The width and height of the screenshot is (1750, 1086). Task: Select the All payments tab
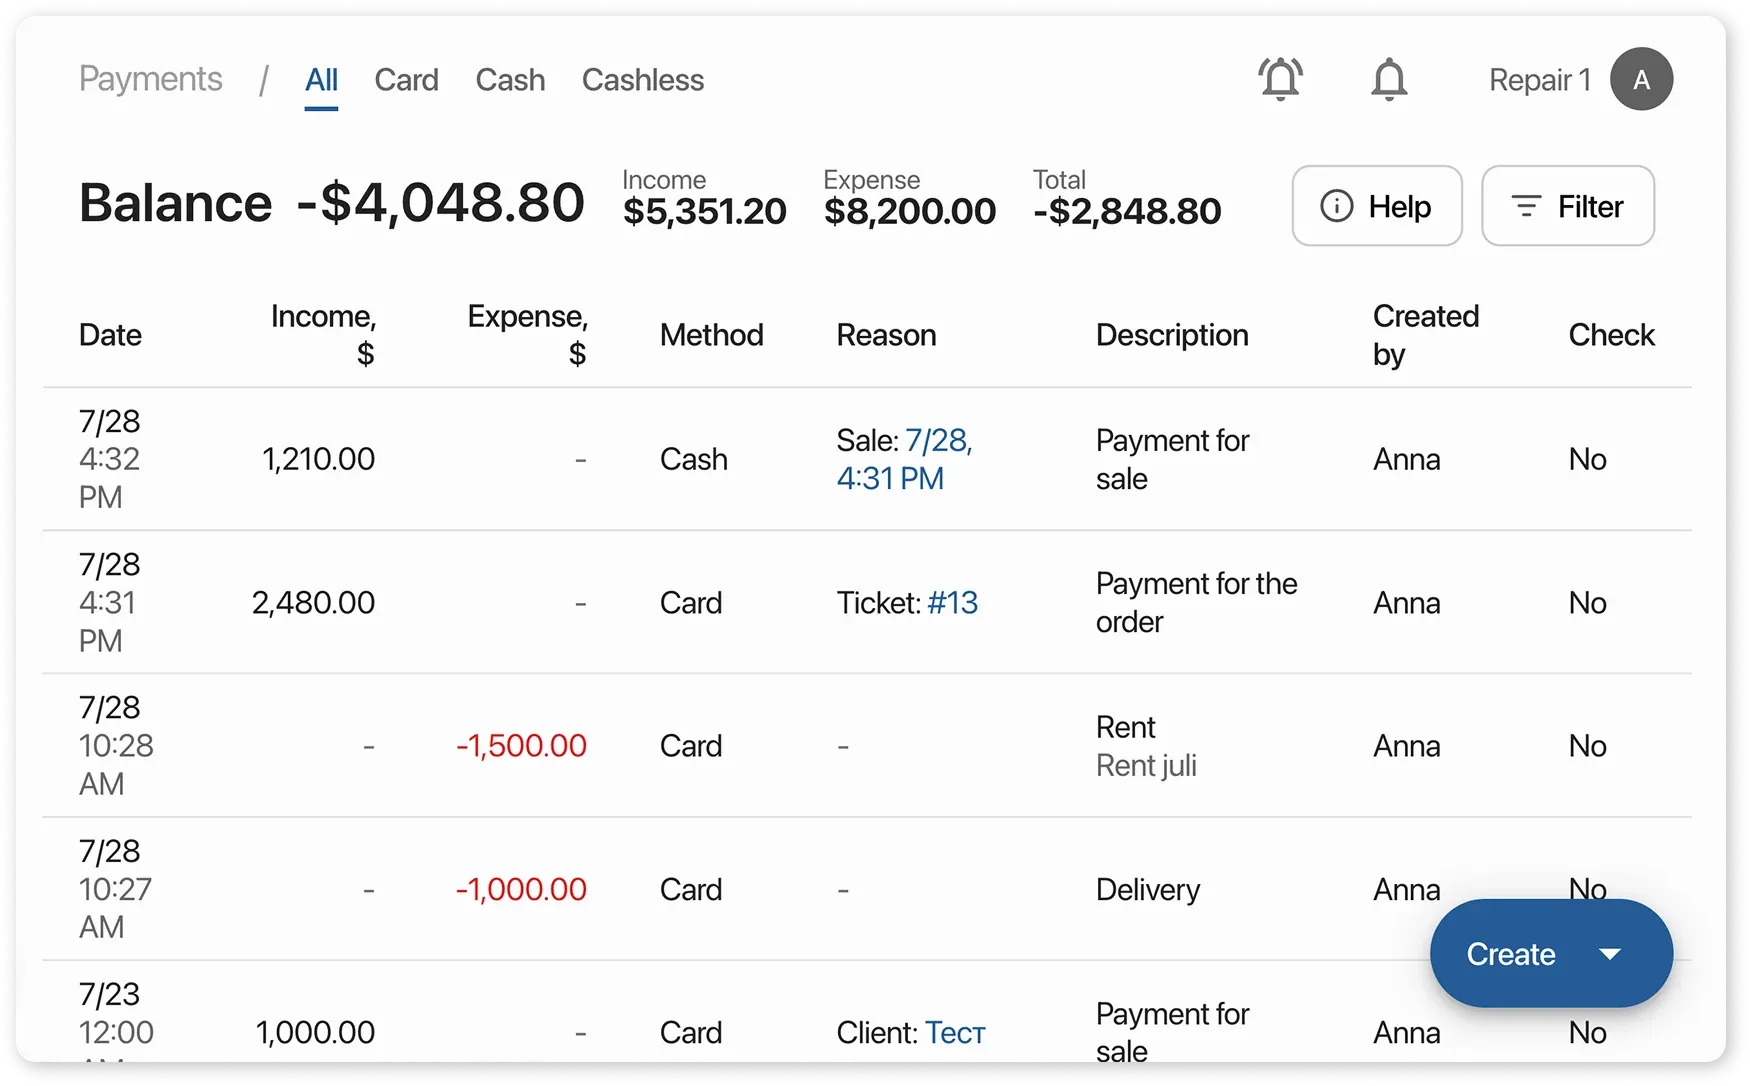pyautogui.click(x=320, y=80)
